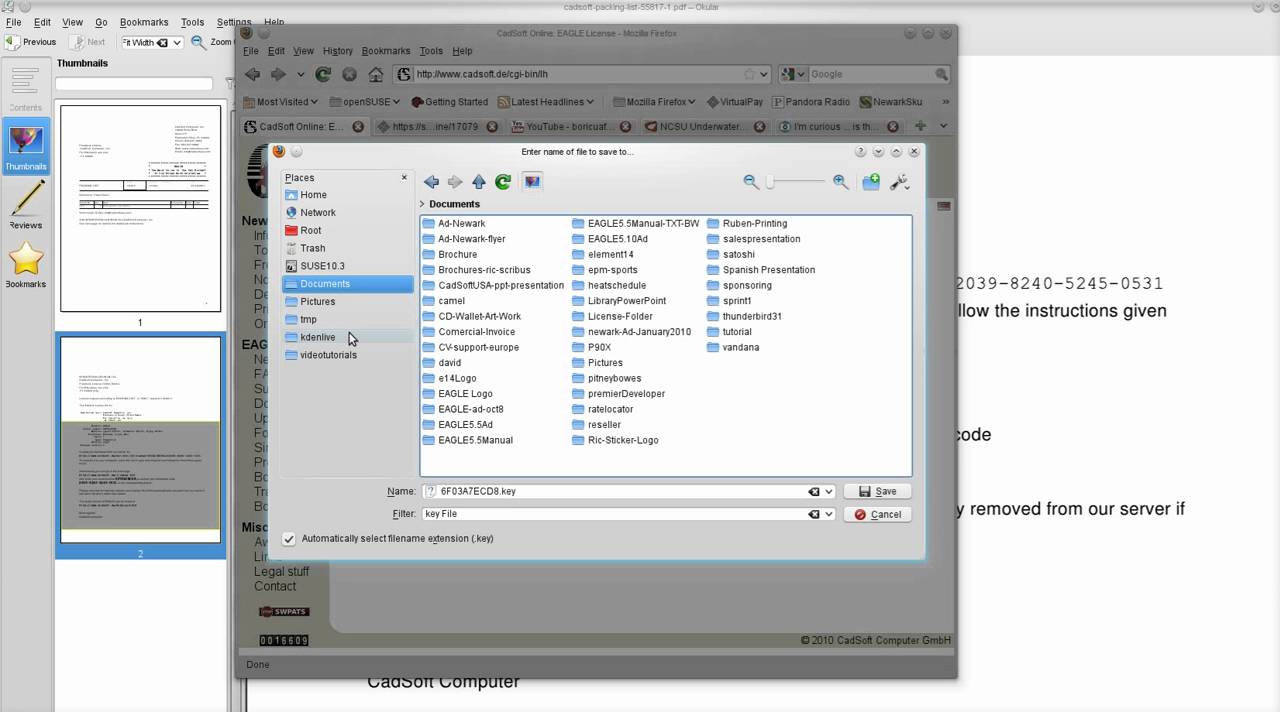Show Okular Thumbnails sidebar panel

tap(26, 147)
